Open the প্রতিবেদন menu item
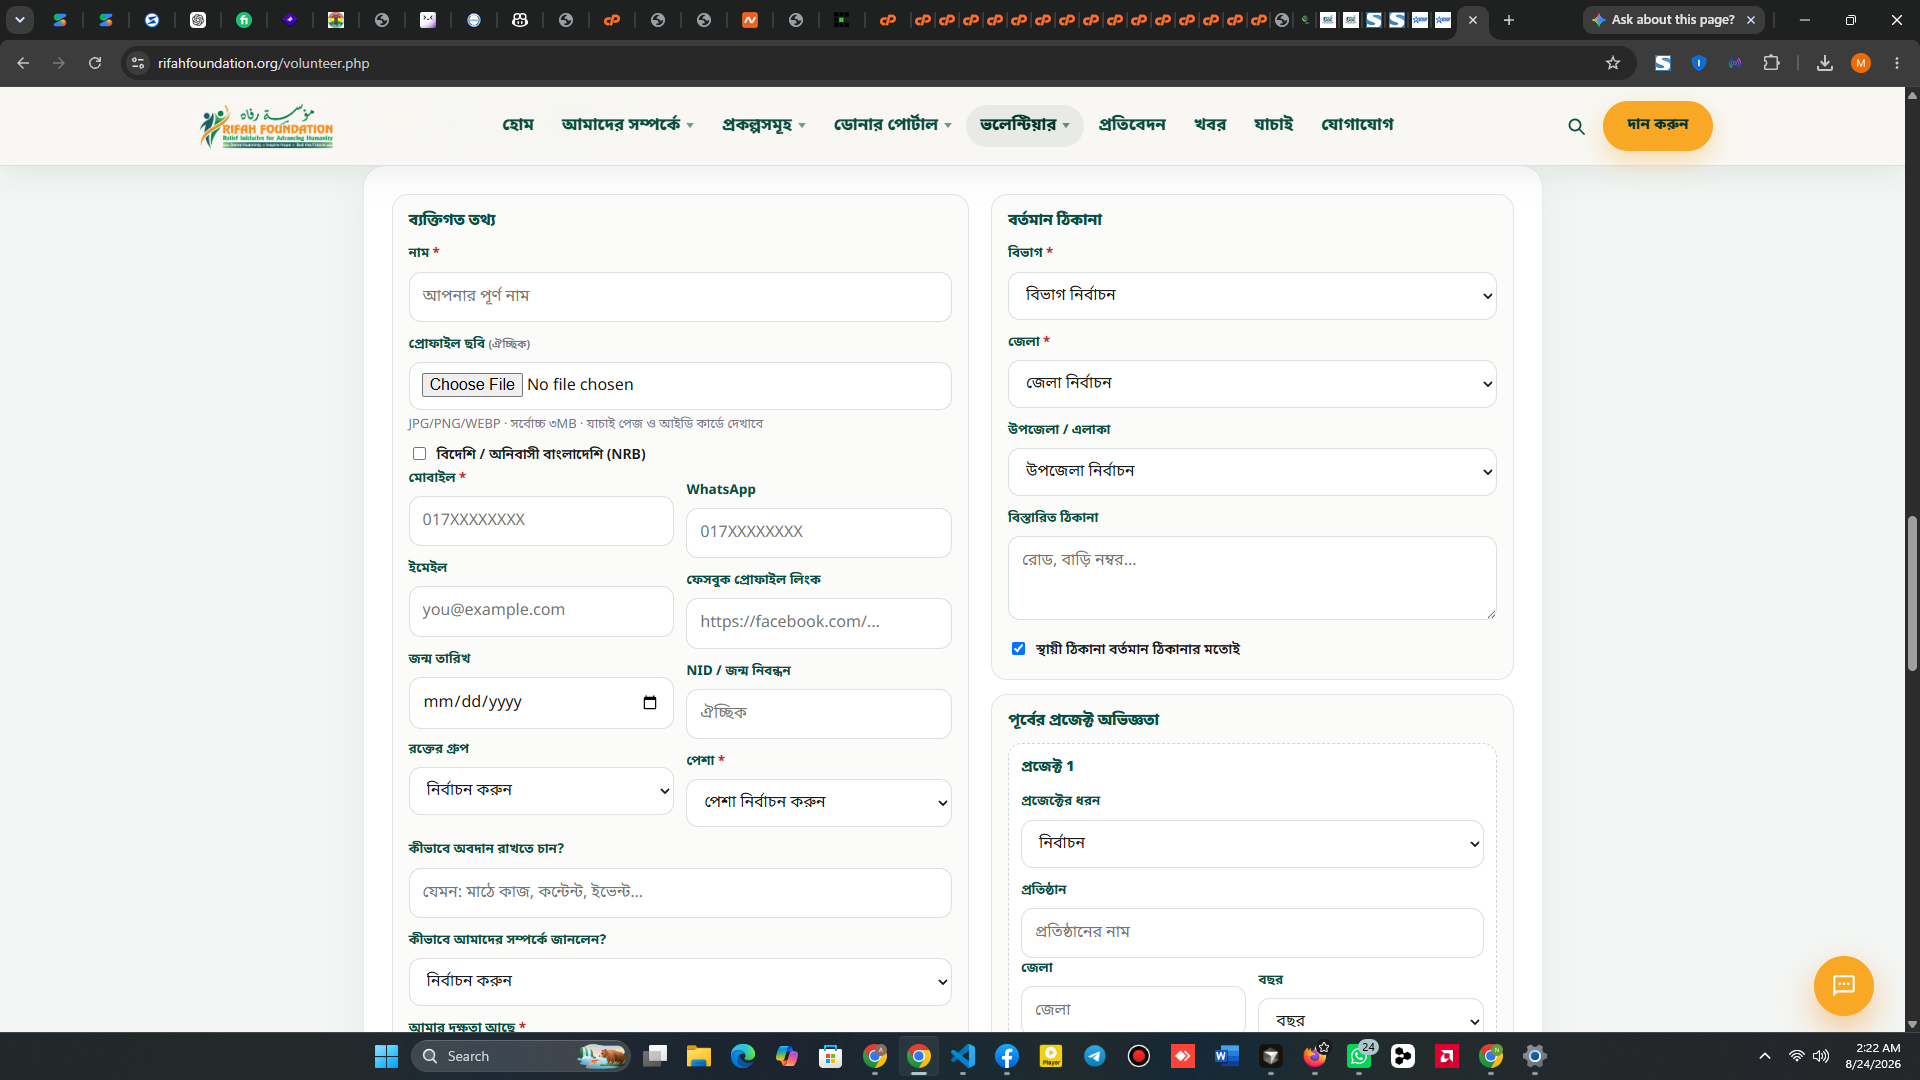The image size is (1920, 1080). [x=1132, y=125]
